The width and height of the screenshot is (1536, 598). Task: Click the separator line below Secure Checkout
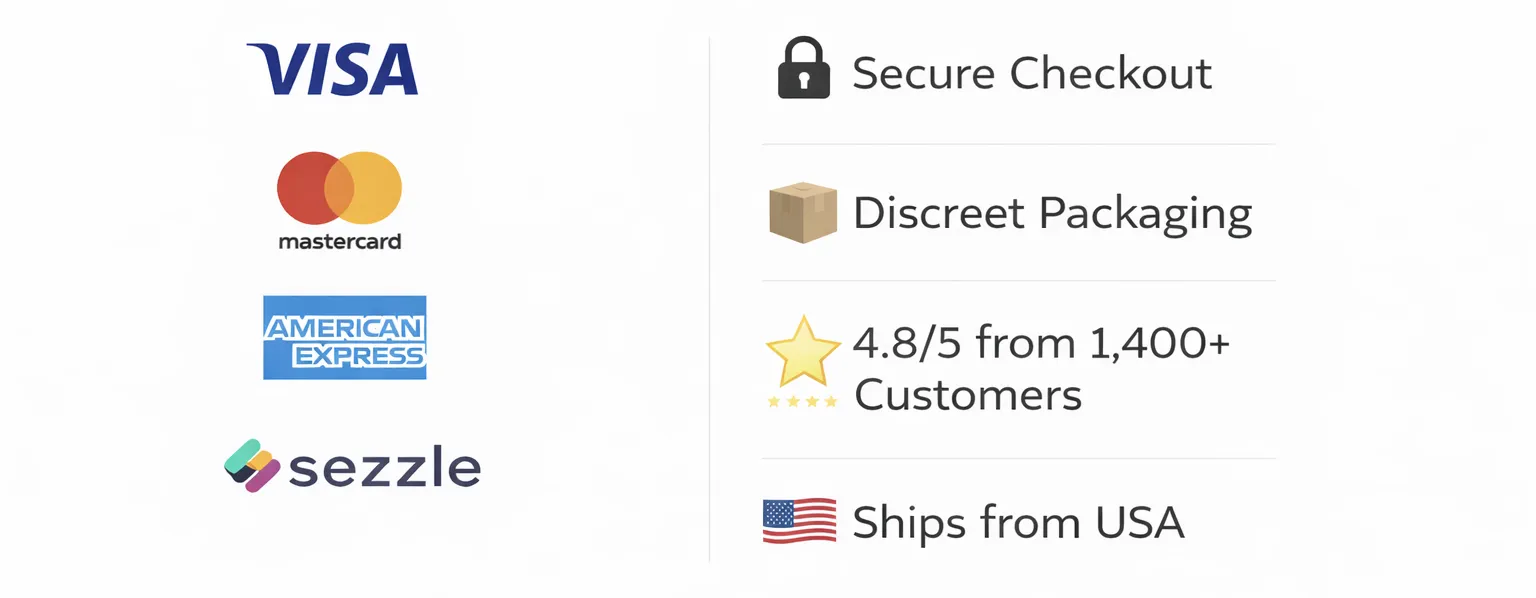(x=1018, y=144)
